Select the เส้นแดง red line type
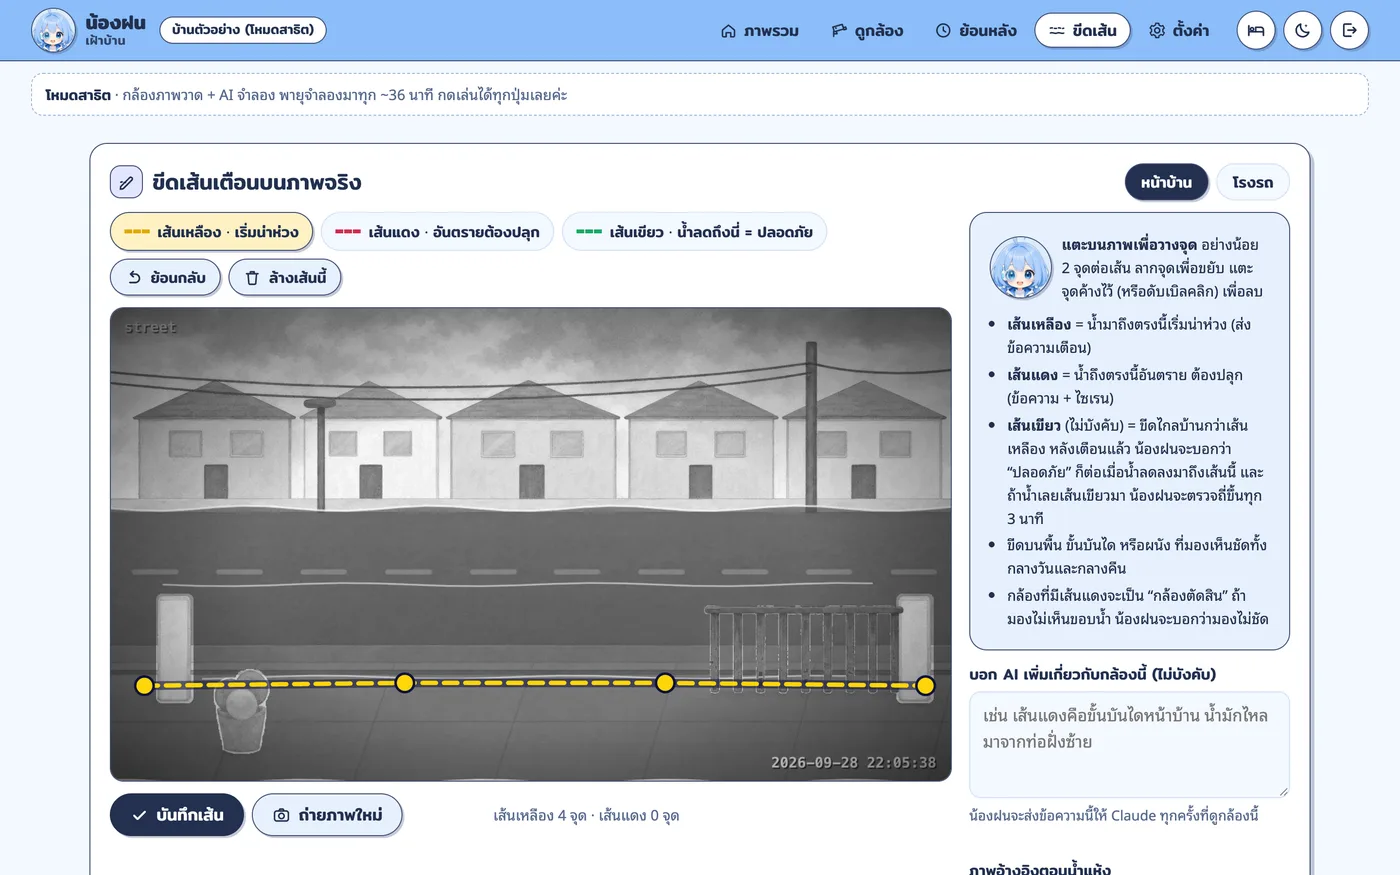The width and height of the screenshot is (1400, 875). (x=437, y=232)
